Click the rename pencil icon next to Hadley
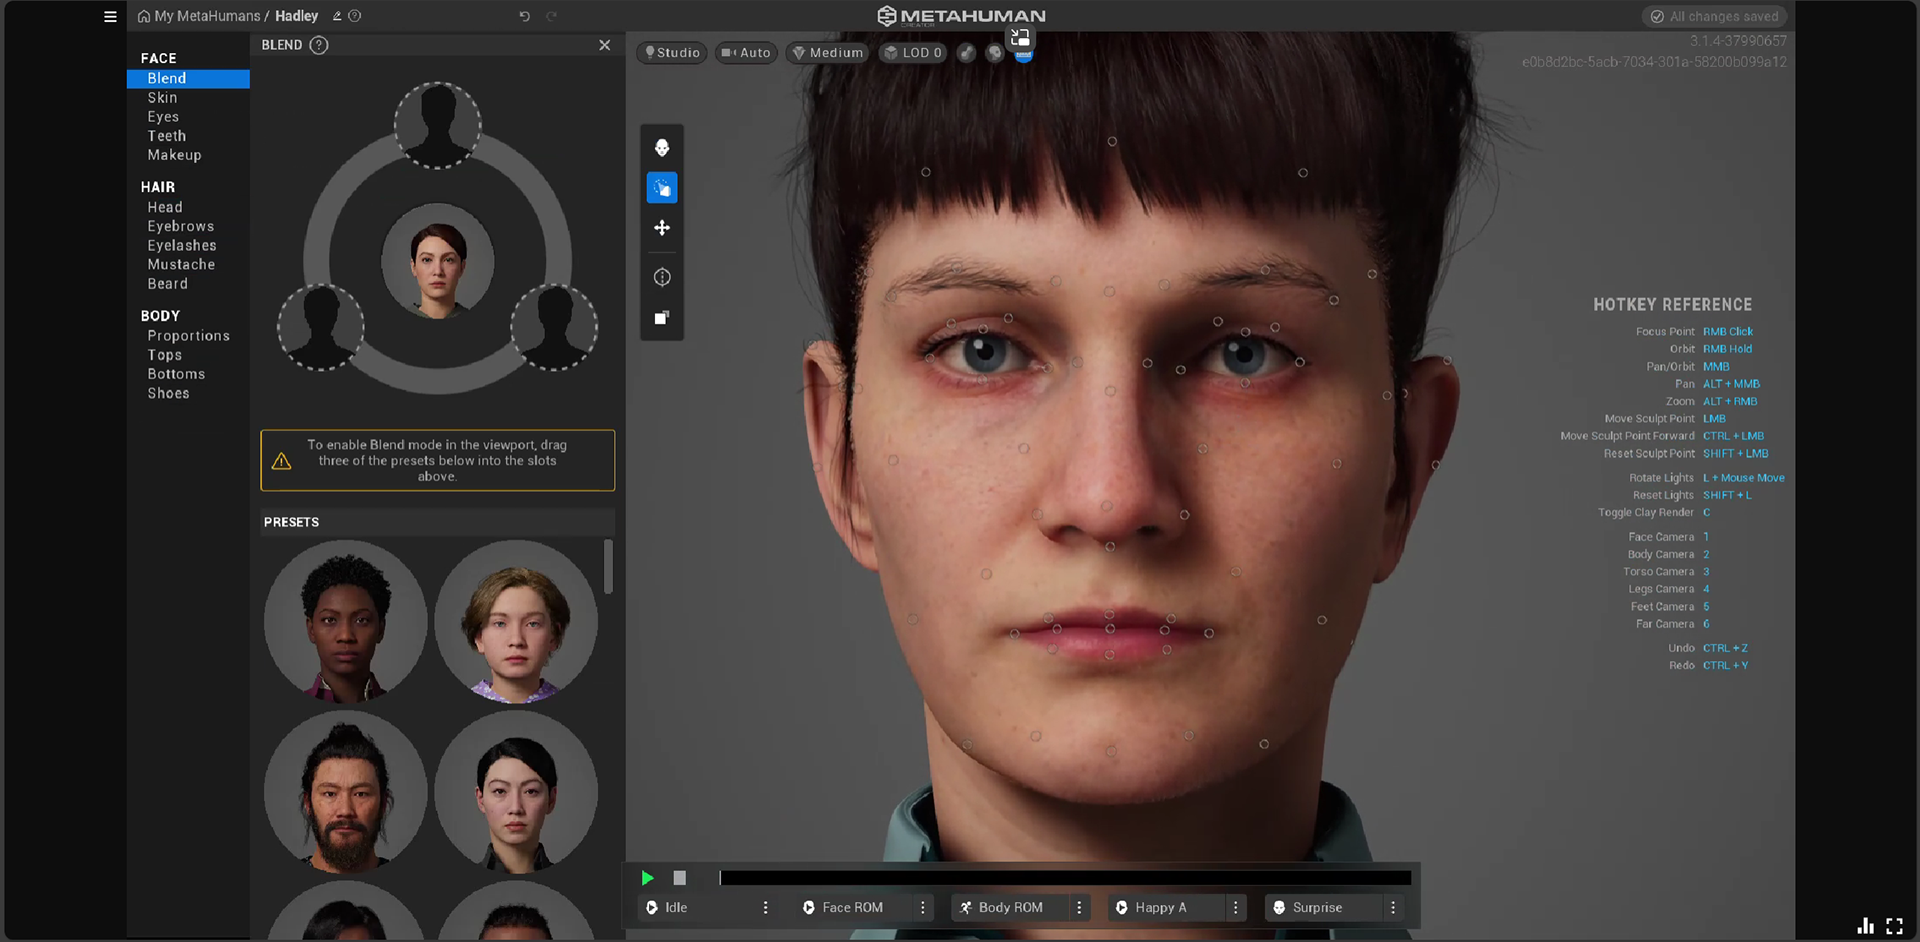The height and width of the screenshot is (942, 1920). 337,16
